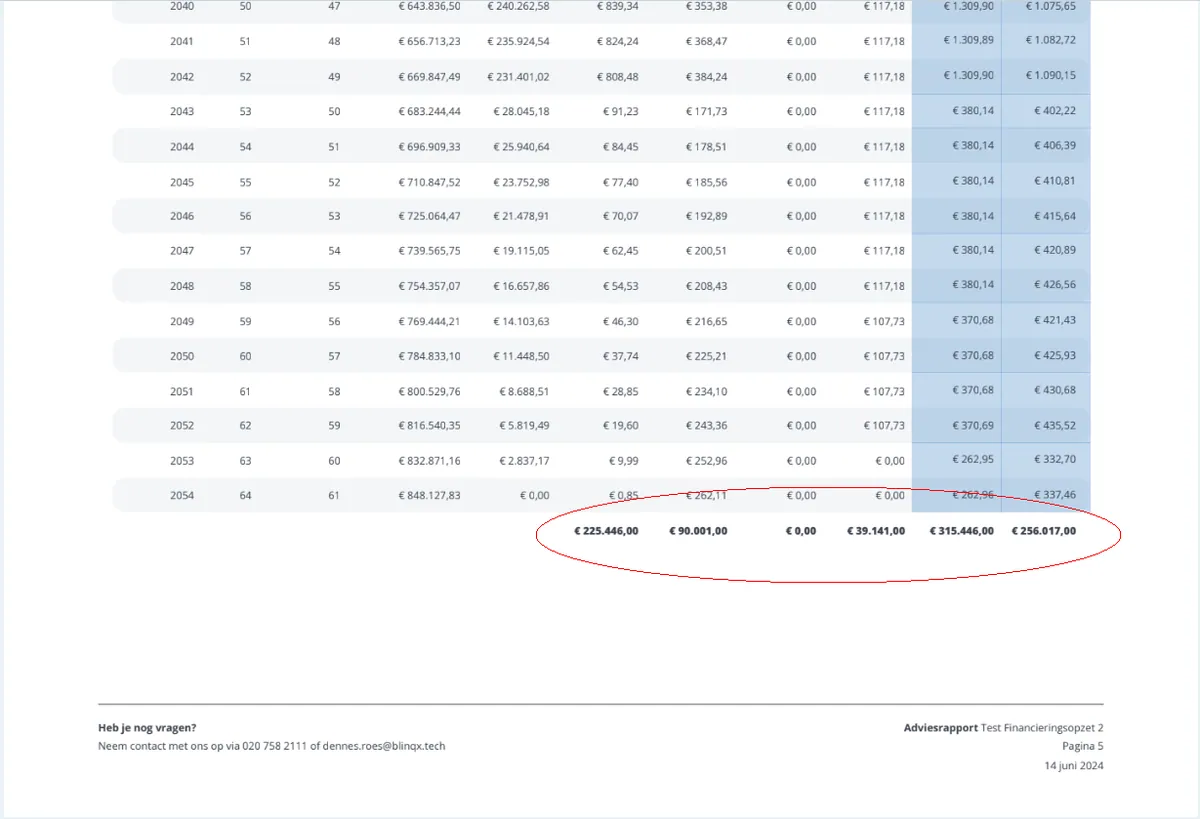Image resolution: width=1200 pixels, height=819 pixels.
Task: Select € 402,22 in the 2043 row
Action: (1054, 111)
